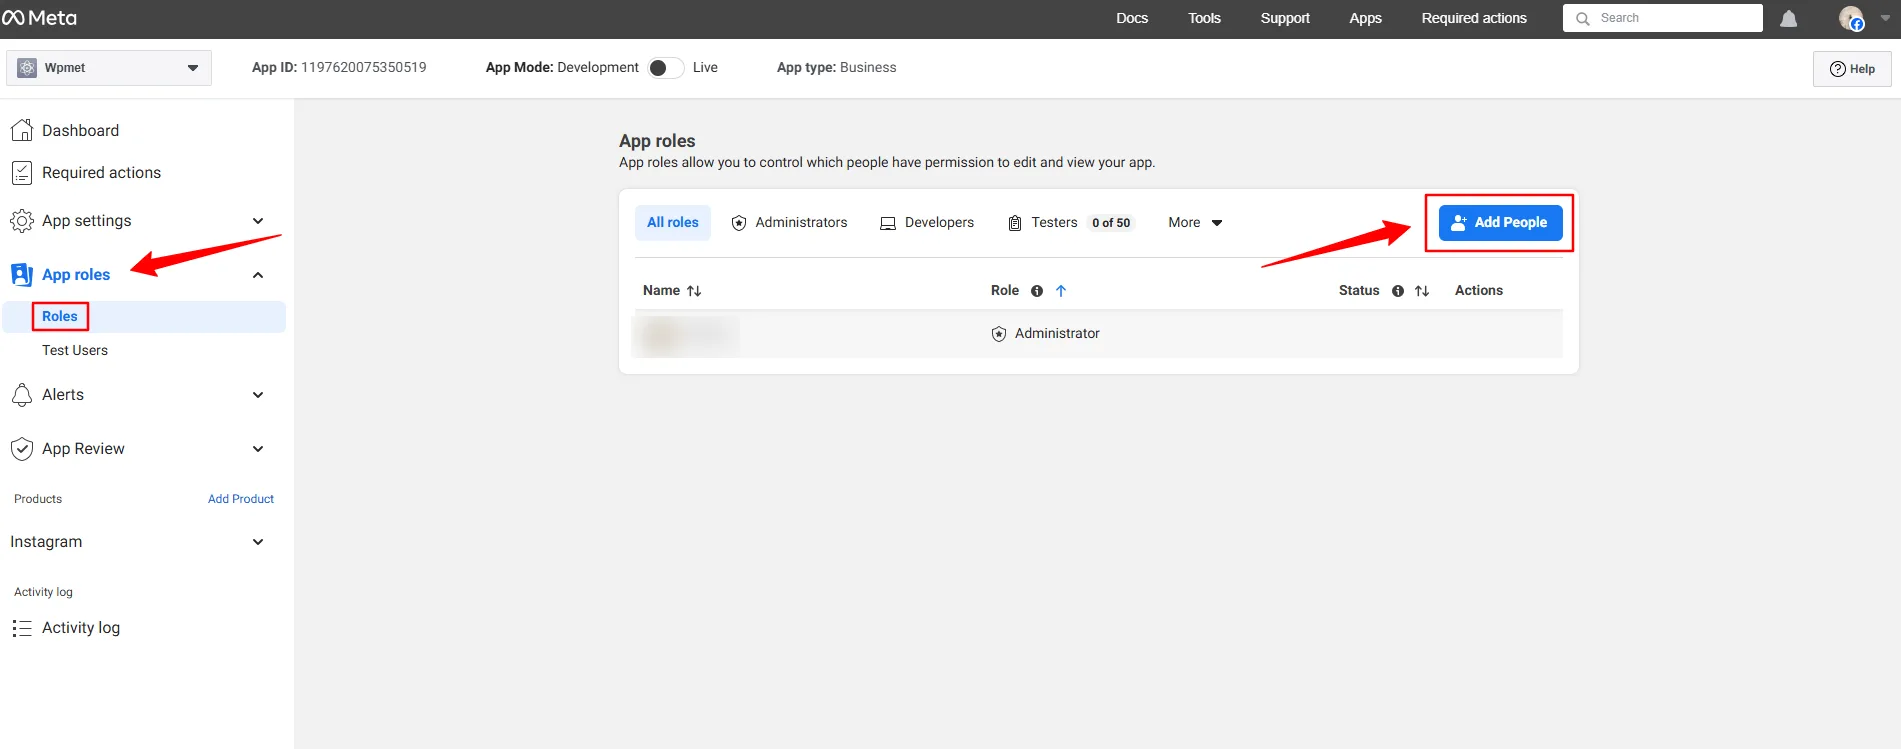Expand the App Review section
1901x749 pixels.
258,449
